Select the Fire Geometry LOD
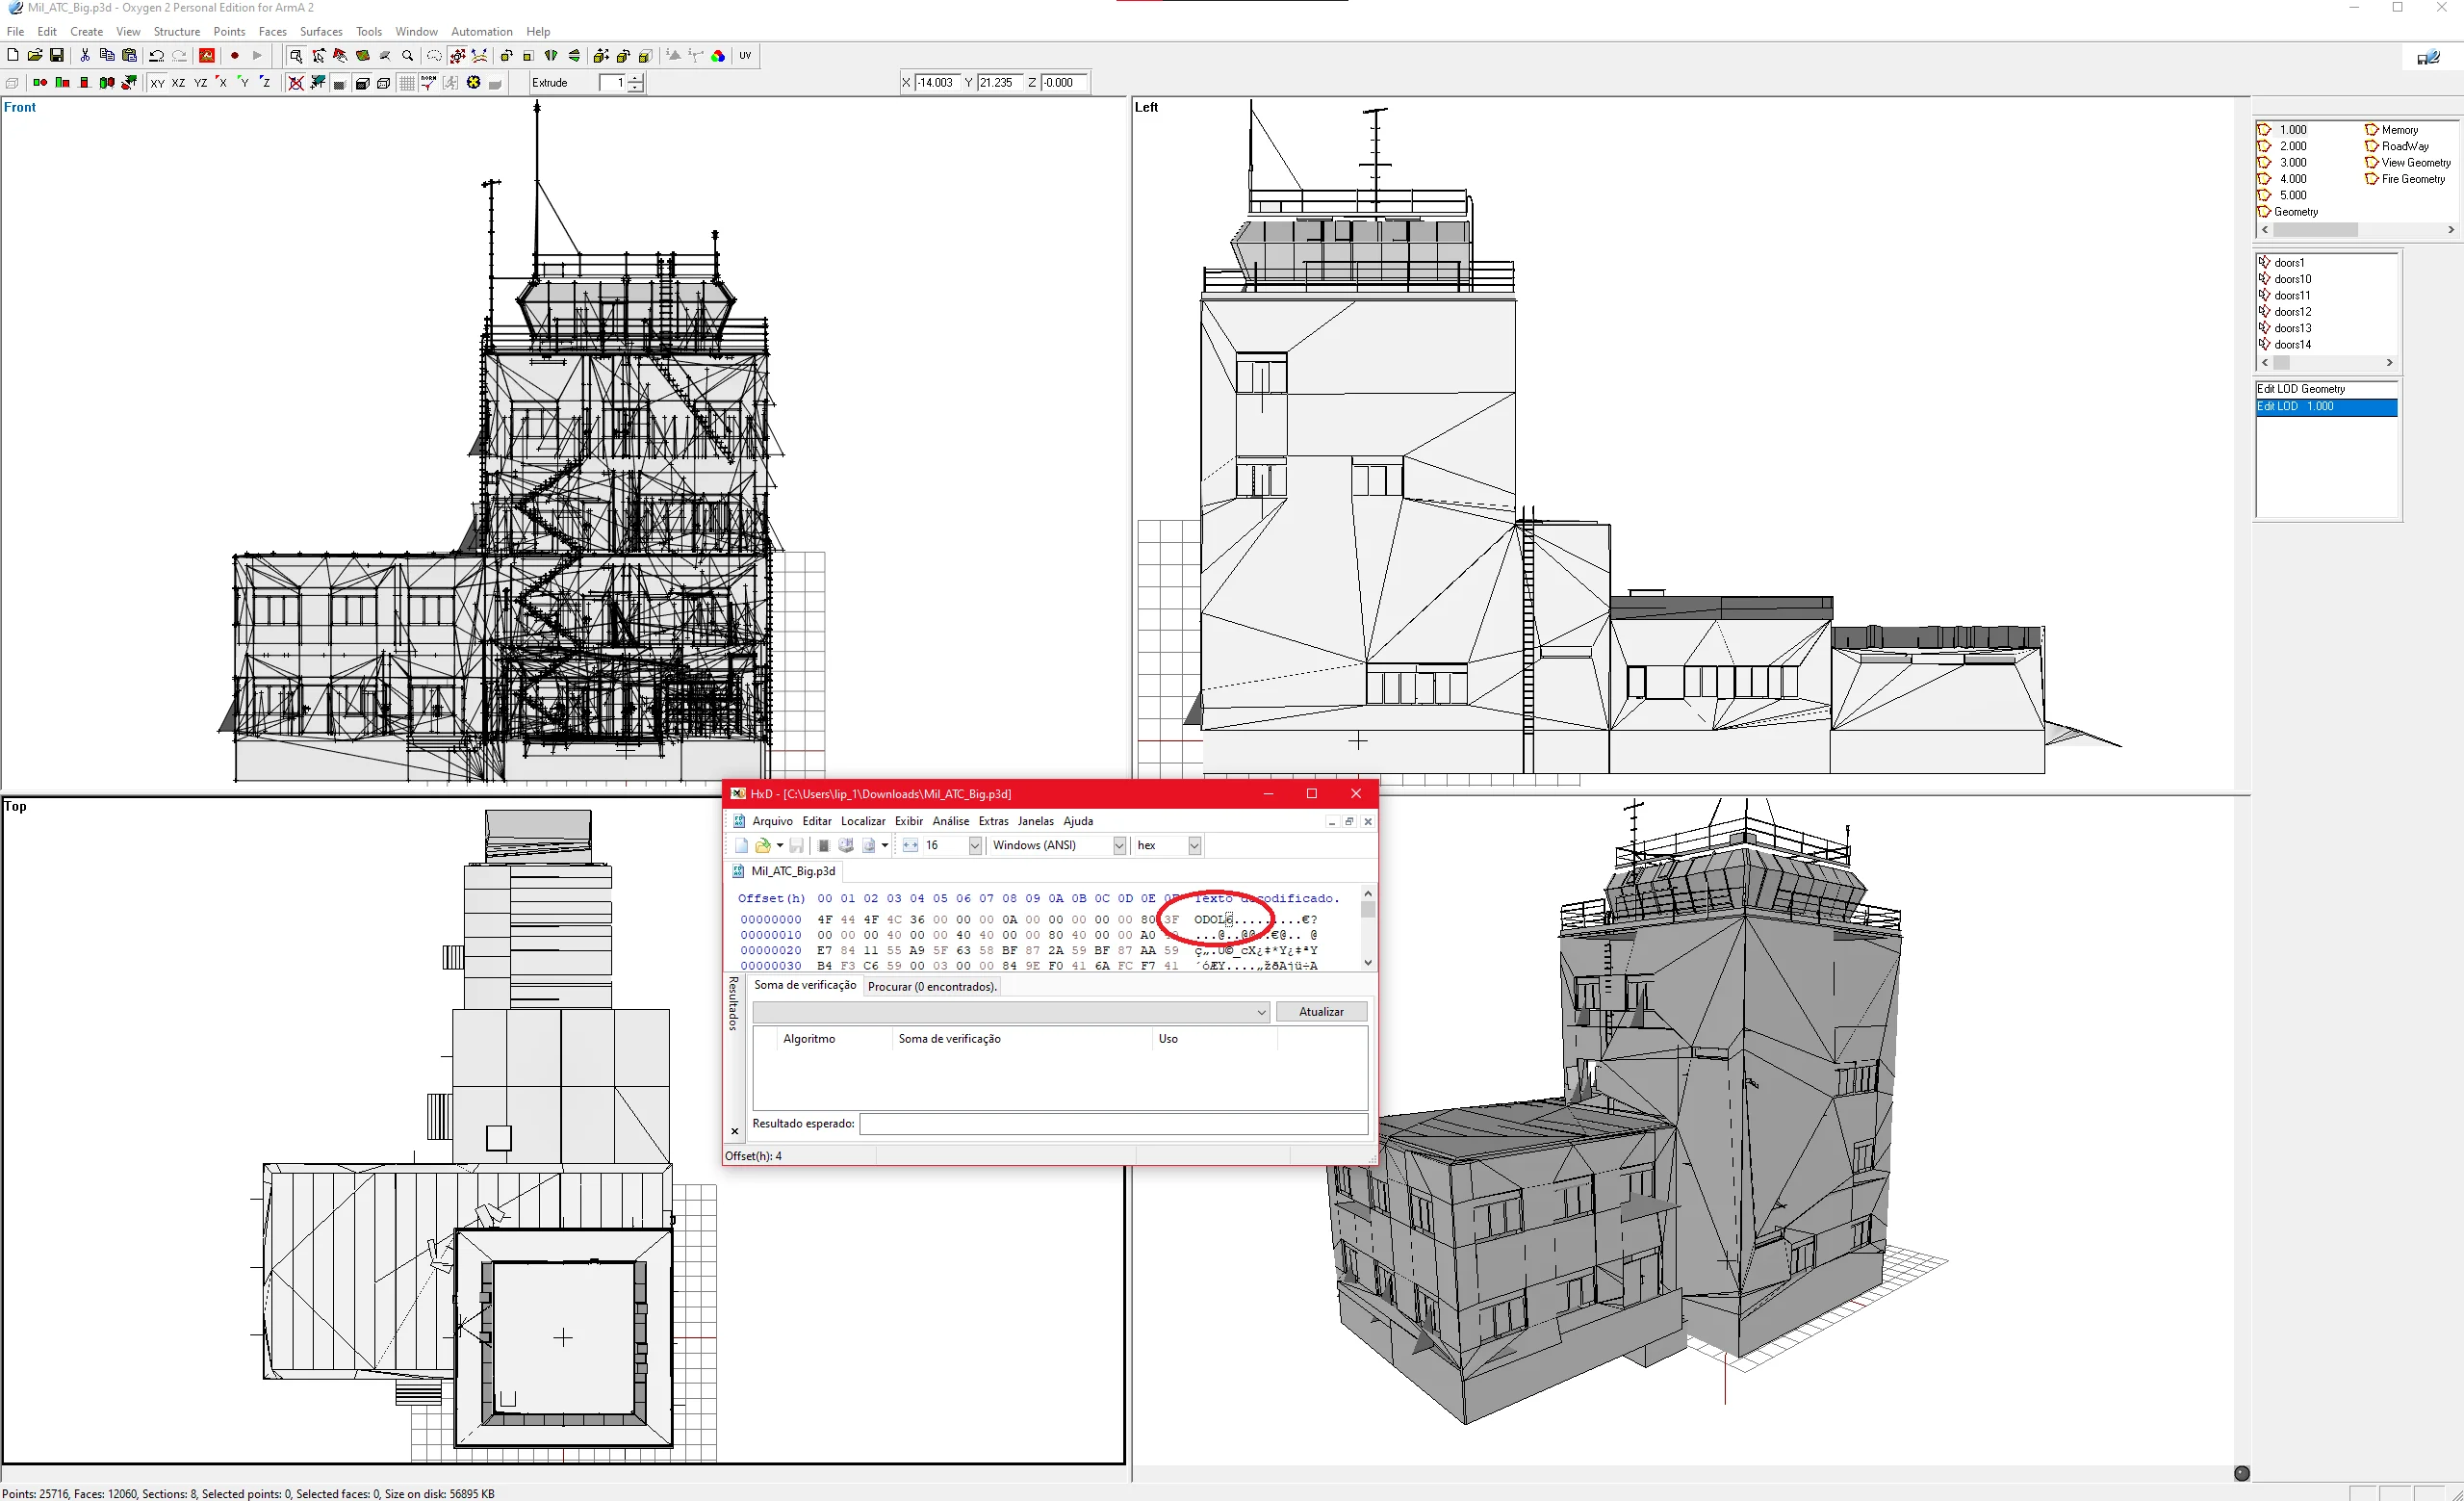 [2406, 179]
